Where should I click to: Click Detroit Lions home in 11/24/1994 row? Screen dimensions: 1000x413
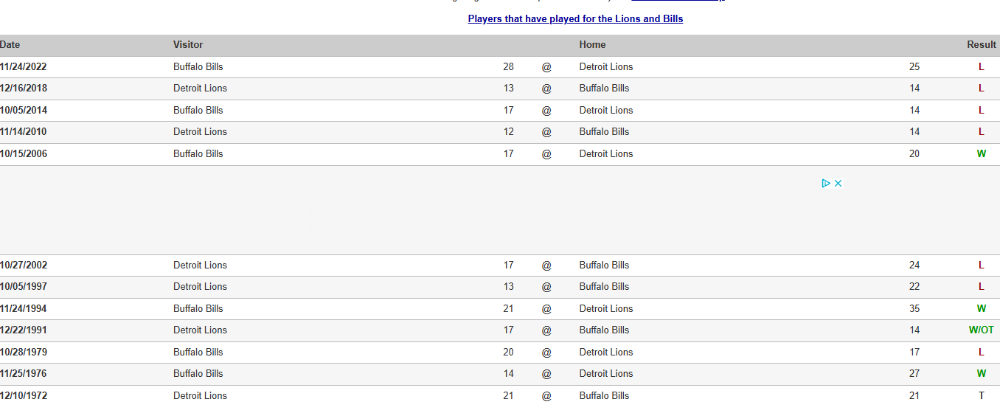point(606,308)
